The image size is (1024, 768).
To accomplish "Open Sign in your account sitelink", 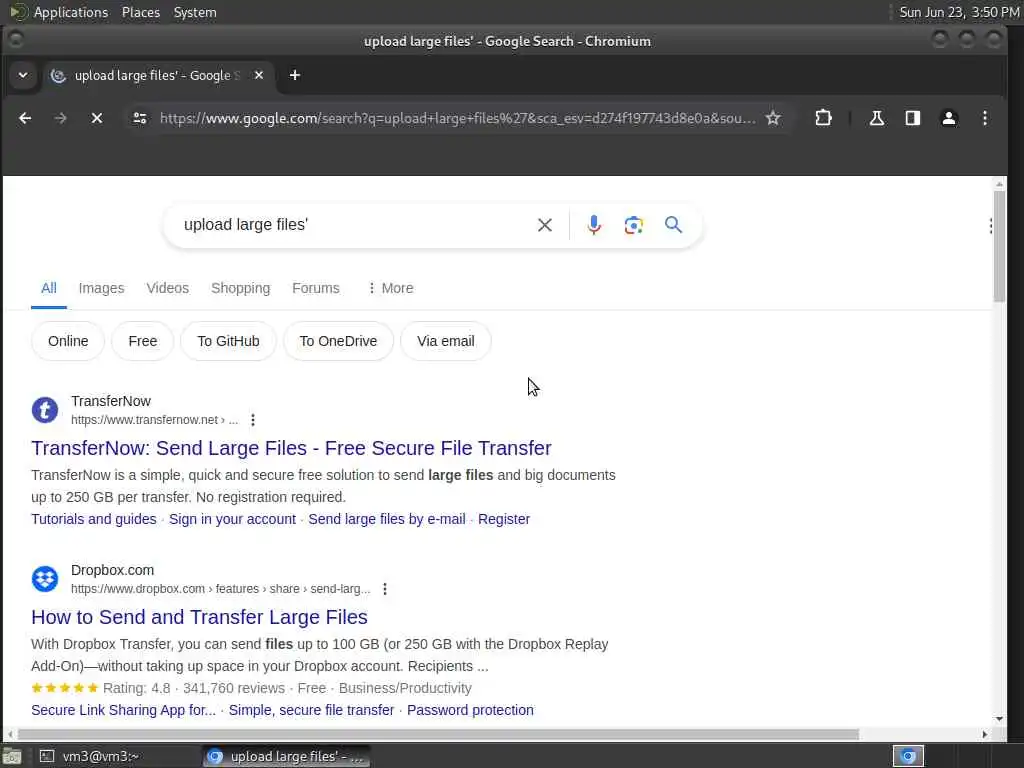I will pos(232,519).
